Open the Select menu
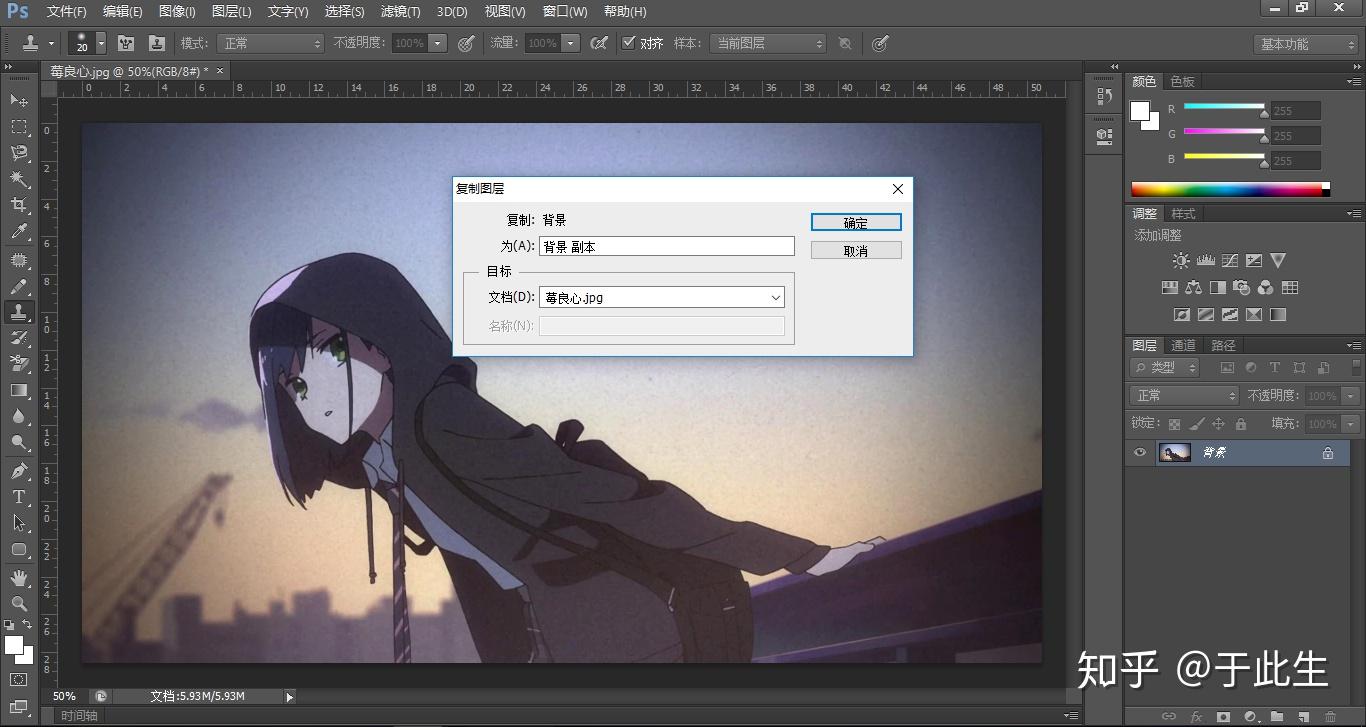This screenshot has height=727, width=1366. 345,11
